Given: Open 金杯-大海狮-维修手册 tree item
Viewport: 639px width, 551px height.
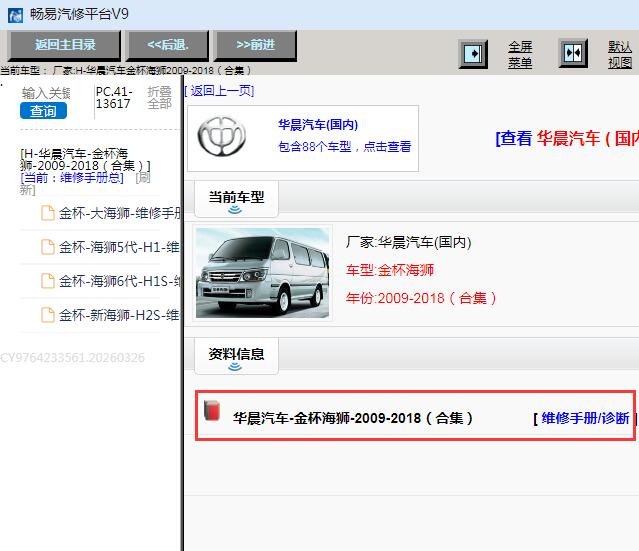Looking at the screenshot, I should 120,213.
